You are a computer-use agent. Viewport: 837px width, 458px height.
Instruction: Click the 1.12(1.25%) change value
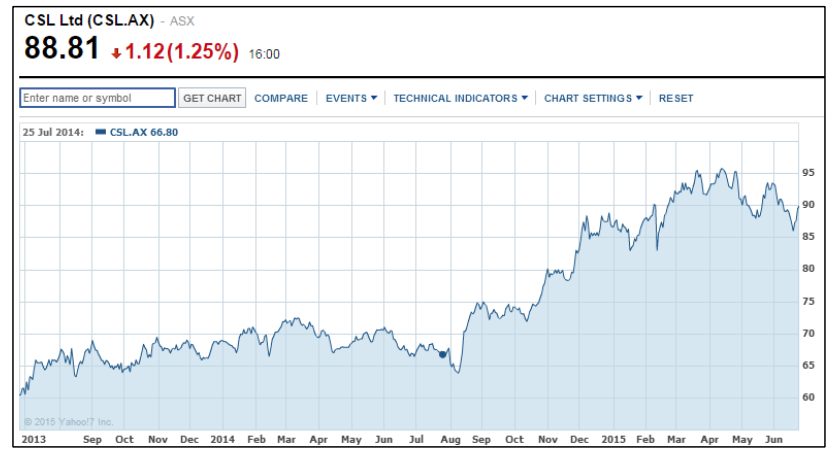click(x=181, y=52)
